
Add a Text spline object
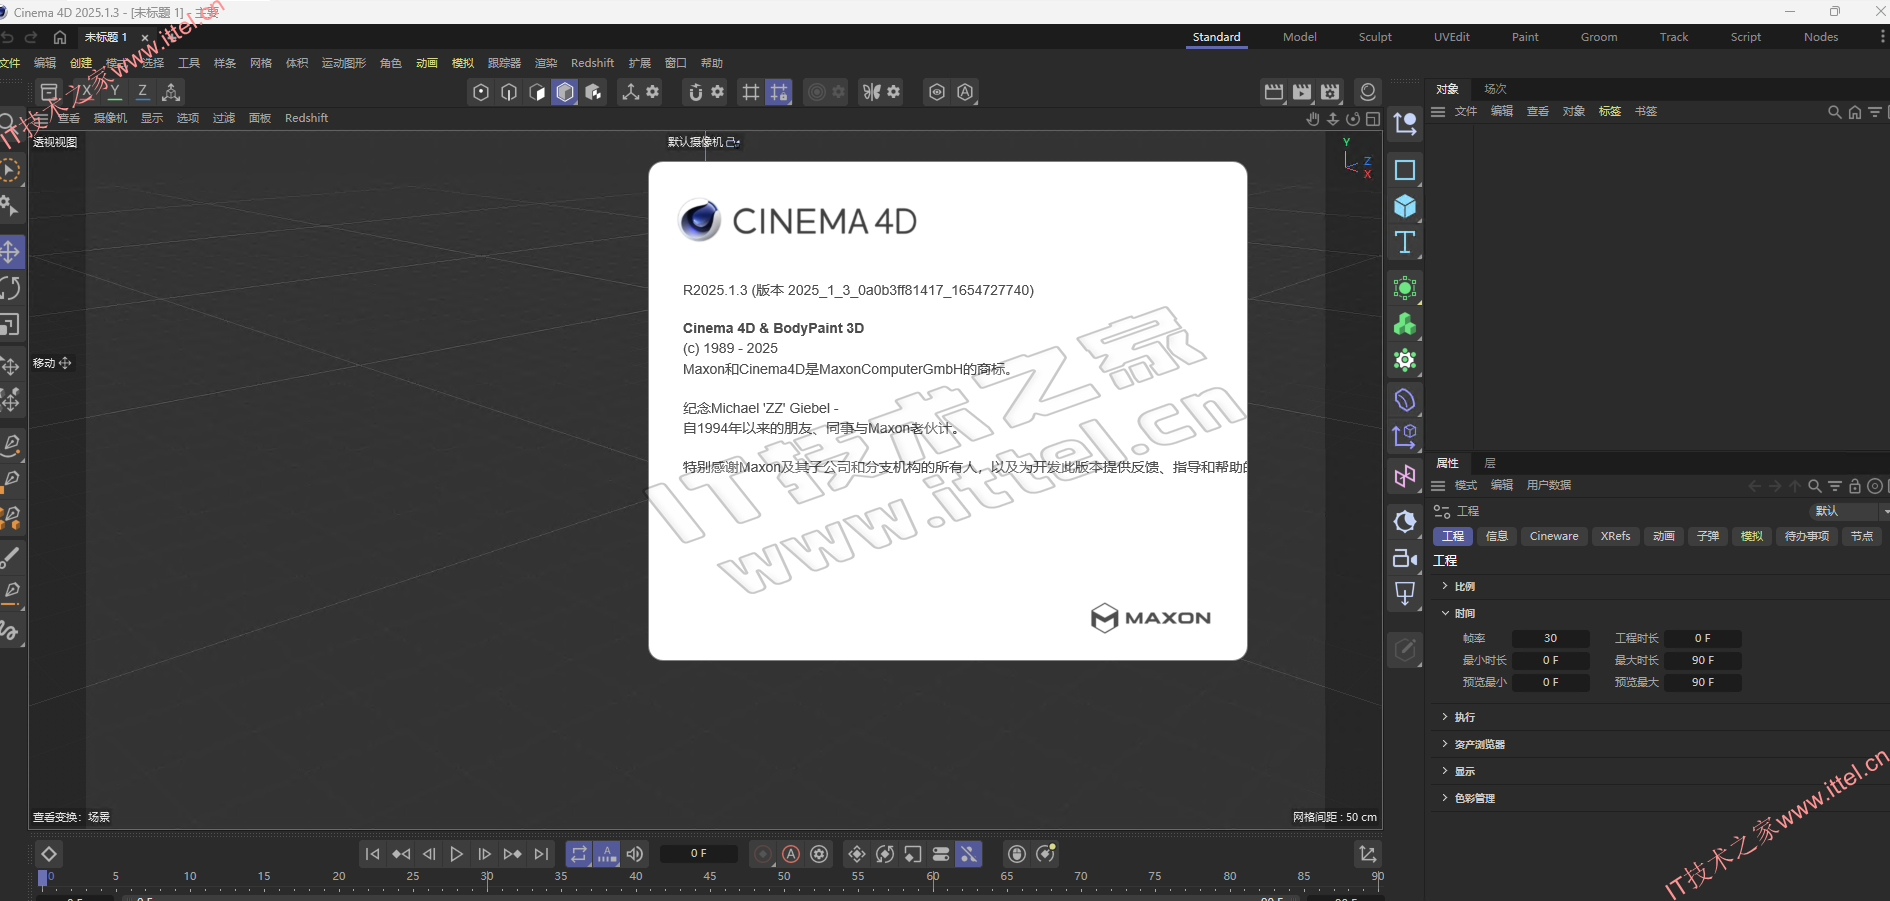tap(1405, 242)
